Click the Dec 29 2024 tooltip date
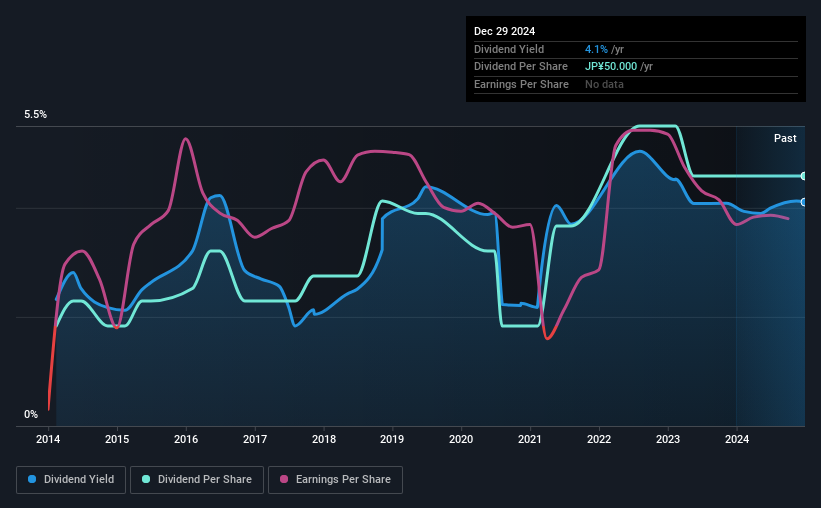This screenshot has width=821, height=508. tap(504, 31)
